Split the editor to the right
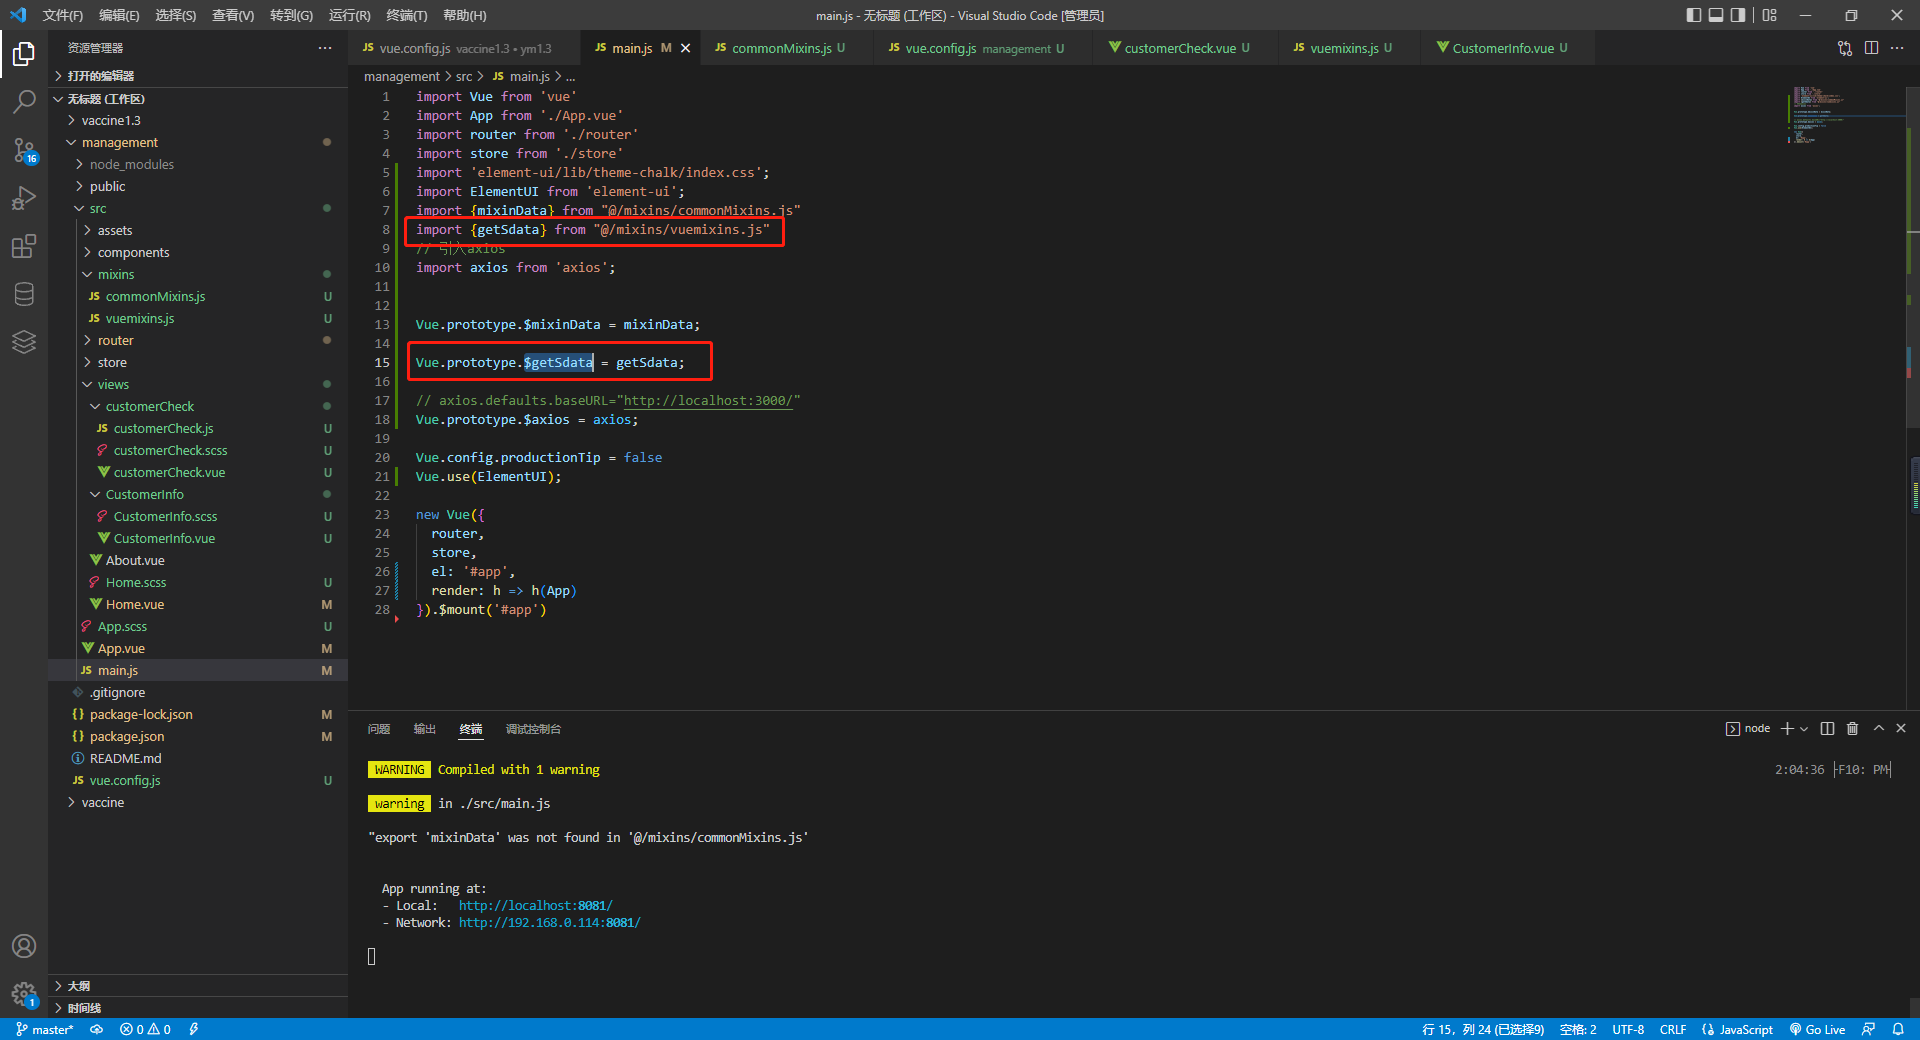This screenshot has height=1040, width=1920. (x=1871, y=48)
